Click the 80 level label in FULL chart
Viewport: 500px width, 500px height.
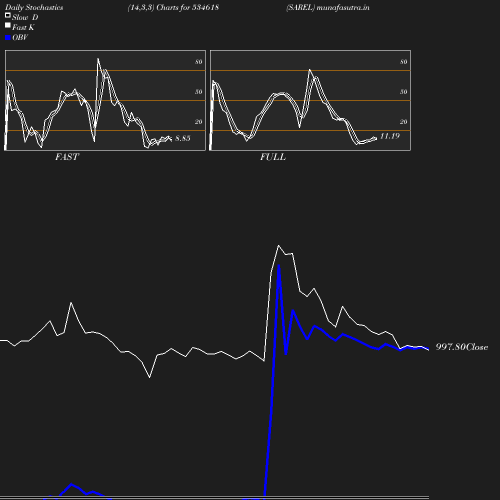point(404,62)
